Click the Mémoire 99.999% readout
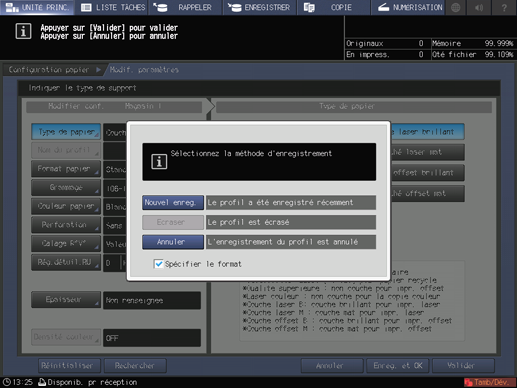The image size is (517, 388). click(x=473, y=44)
